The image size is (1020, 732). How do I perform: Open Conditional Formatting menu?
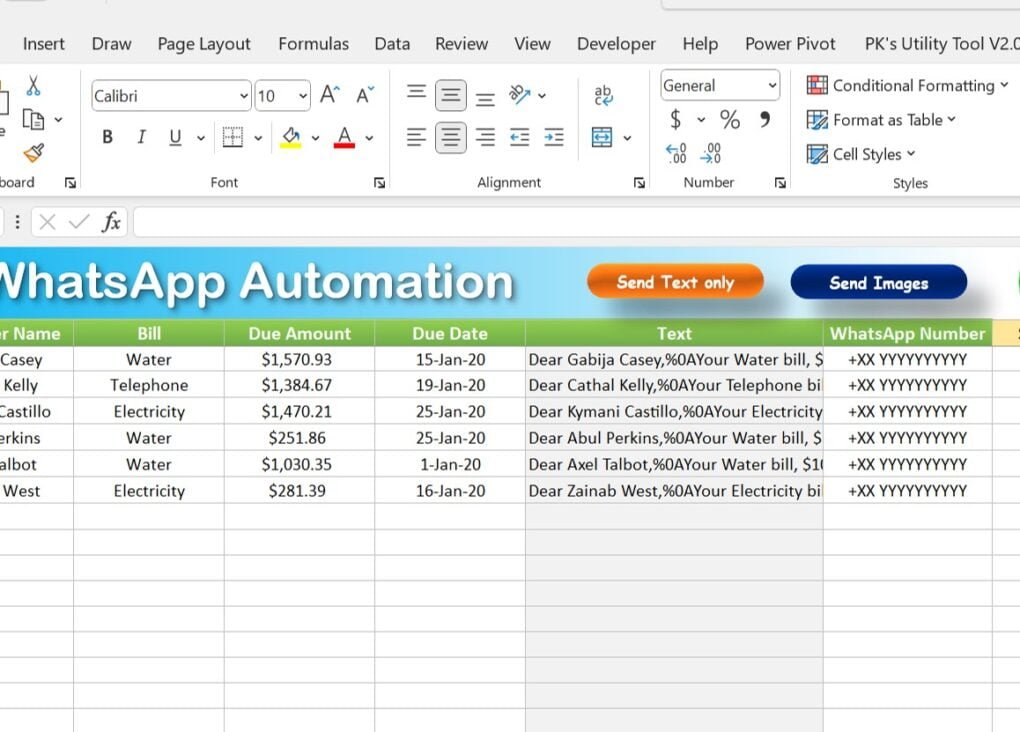tap(907, 85)
